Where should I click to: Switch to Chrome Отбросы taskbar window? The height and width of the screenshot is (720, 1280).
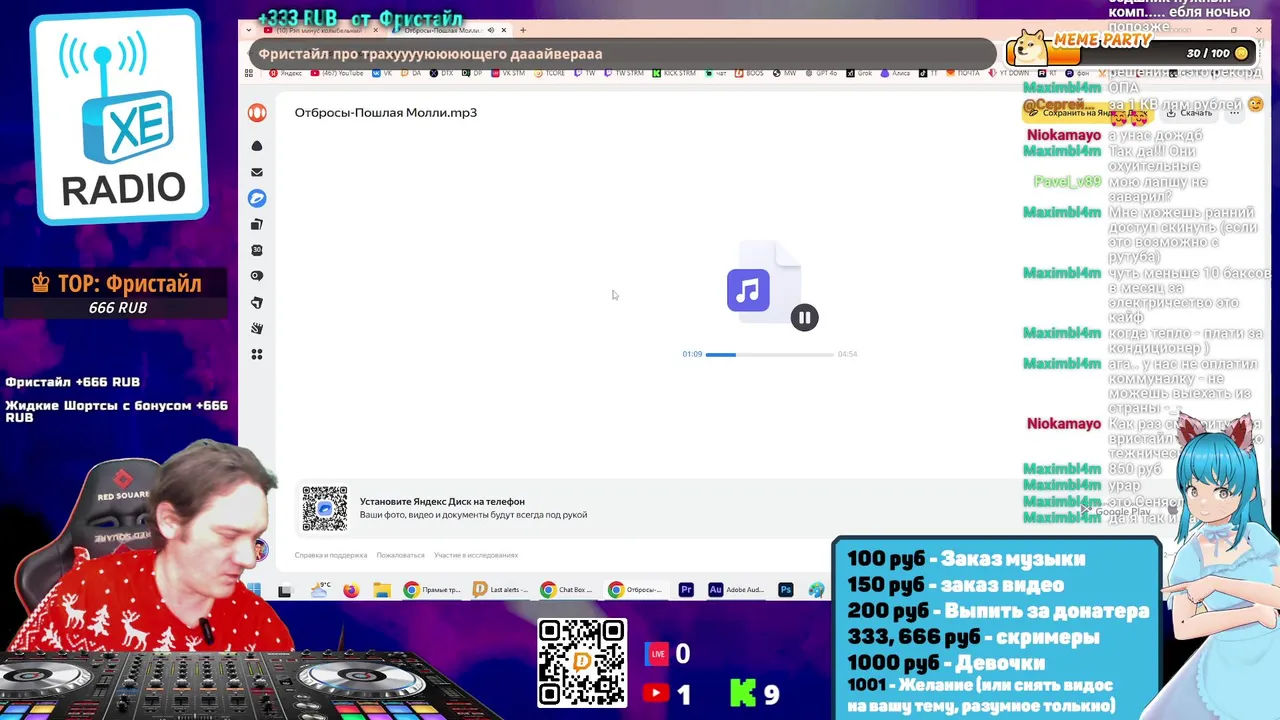pos(638,590)
